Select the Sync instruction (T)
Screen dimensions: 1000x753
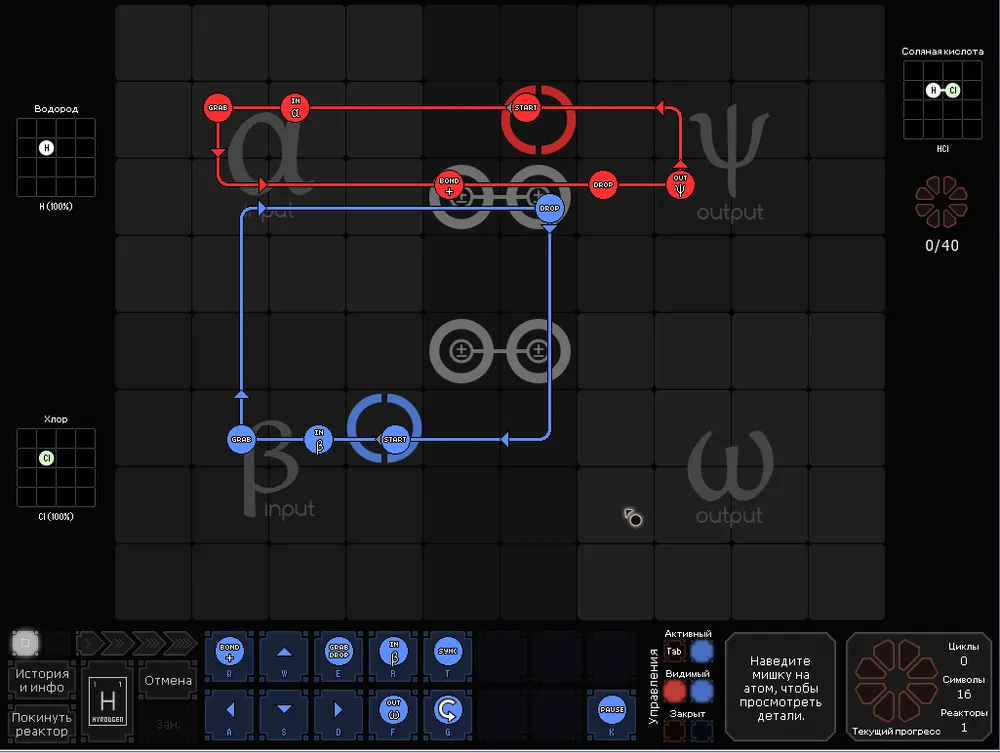click(x=448, y=654)
